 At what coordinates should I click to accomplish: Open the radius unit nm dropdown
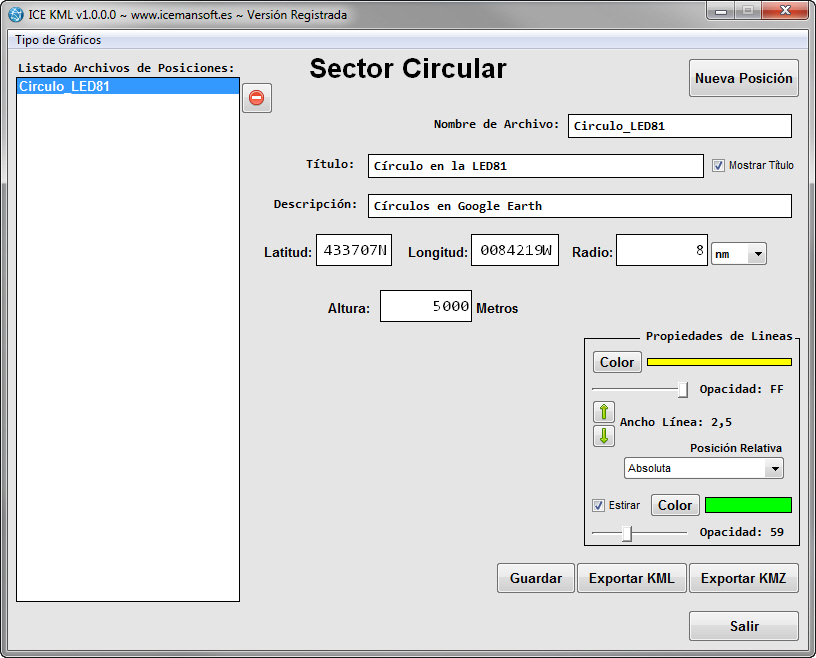(738, 255)
